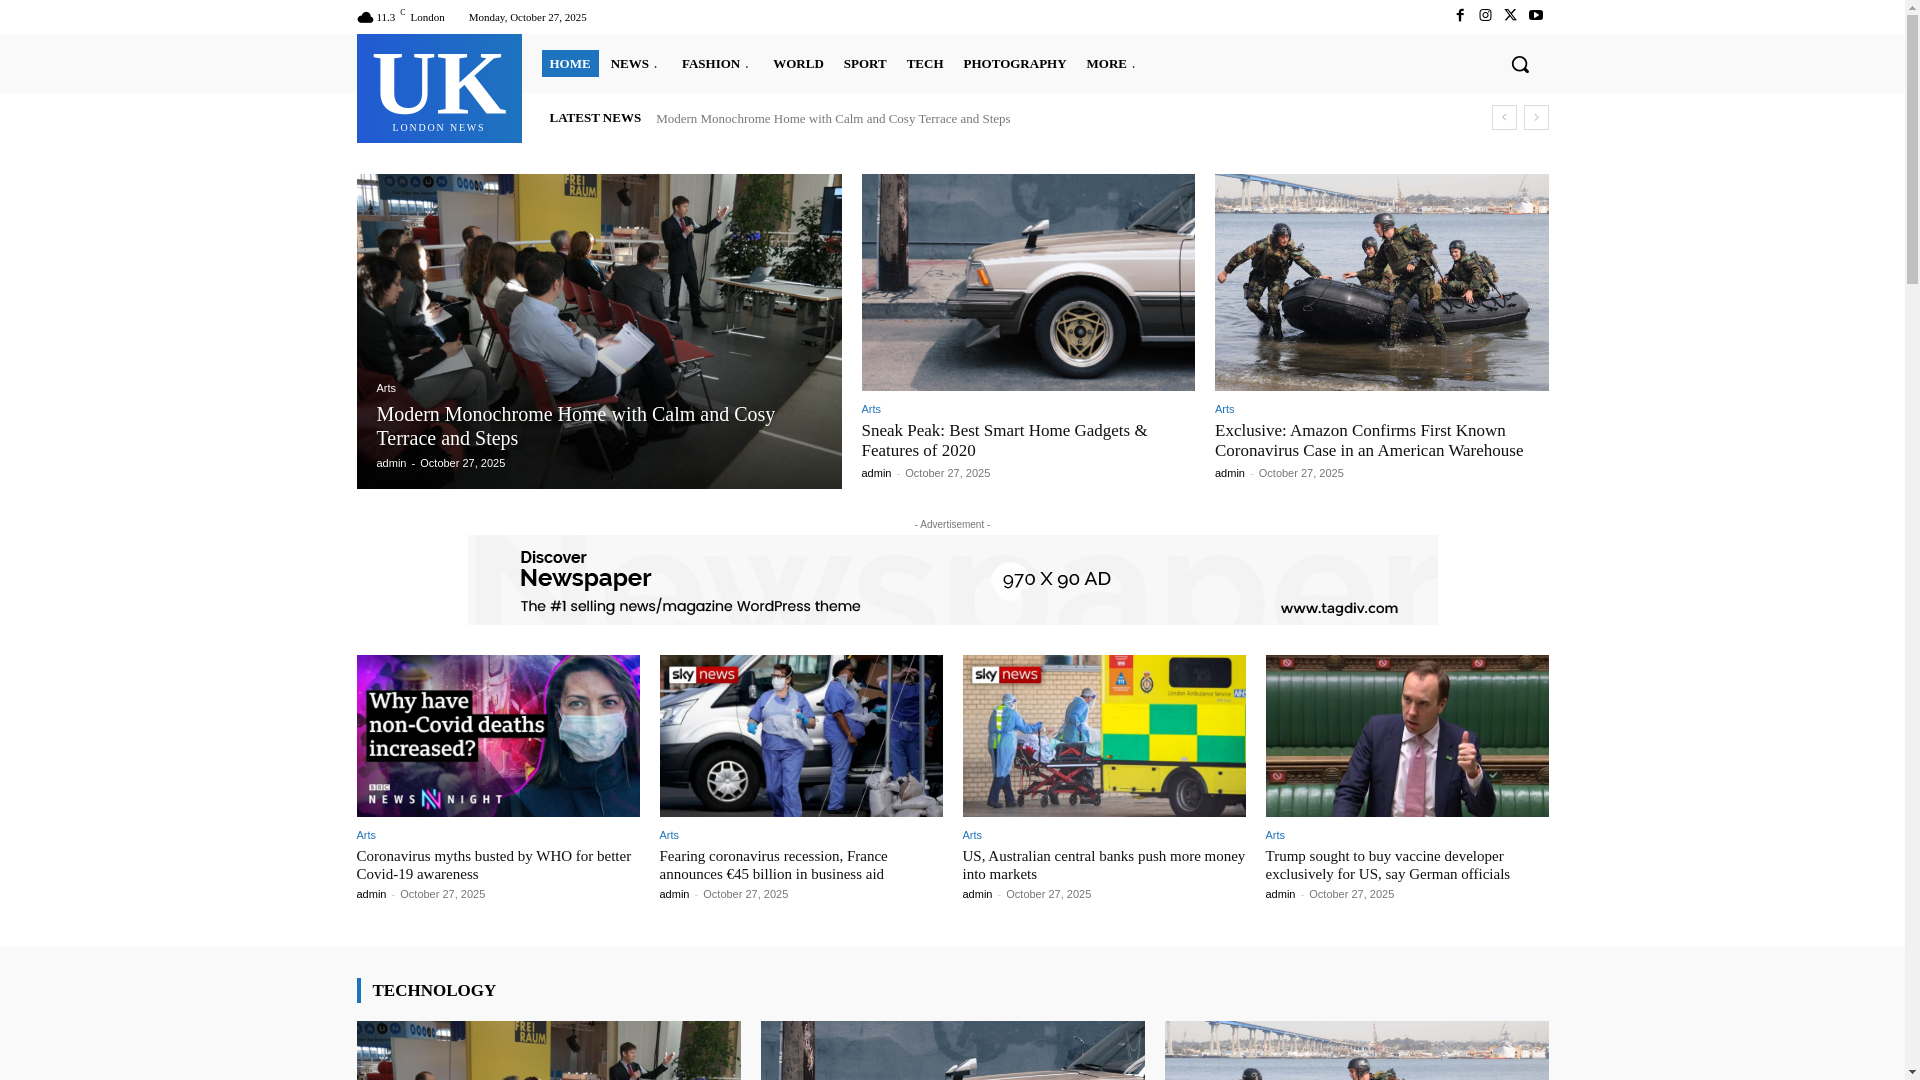Open the PHOTOGRAPHY menu item
The image size is (1920, 1080).
[1014, 64]
